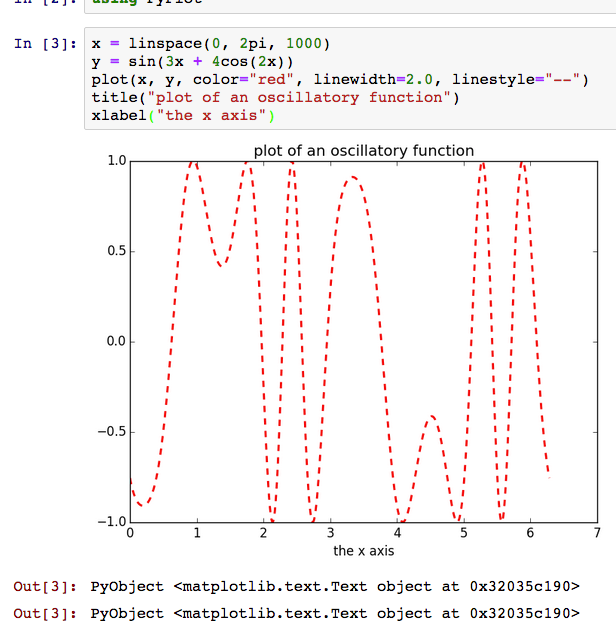The image size is (616, 628).
Task: Click the title("plot of an oscillatory function") line
Action: pos(275,98)
